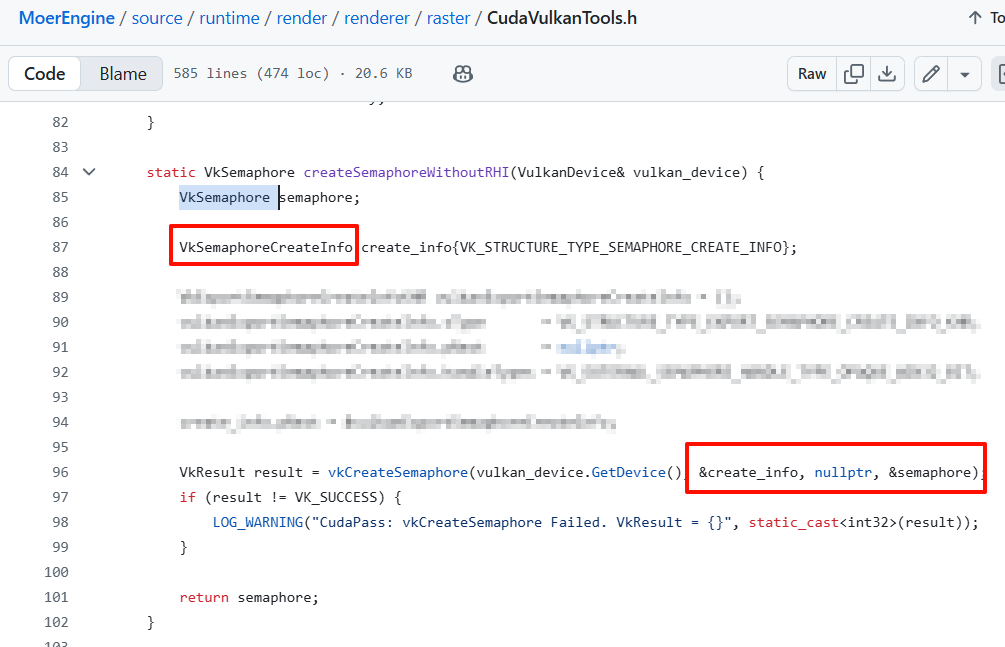The image size is (1005, 647).
Task: Open the raster folder breadcrumb
Action: 449,18
